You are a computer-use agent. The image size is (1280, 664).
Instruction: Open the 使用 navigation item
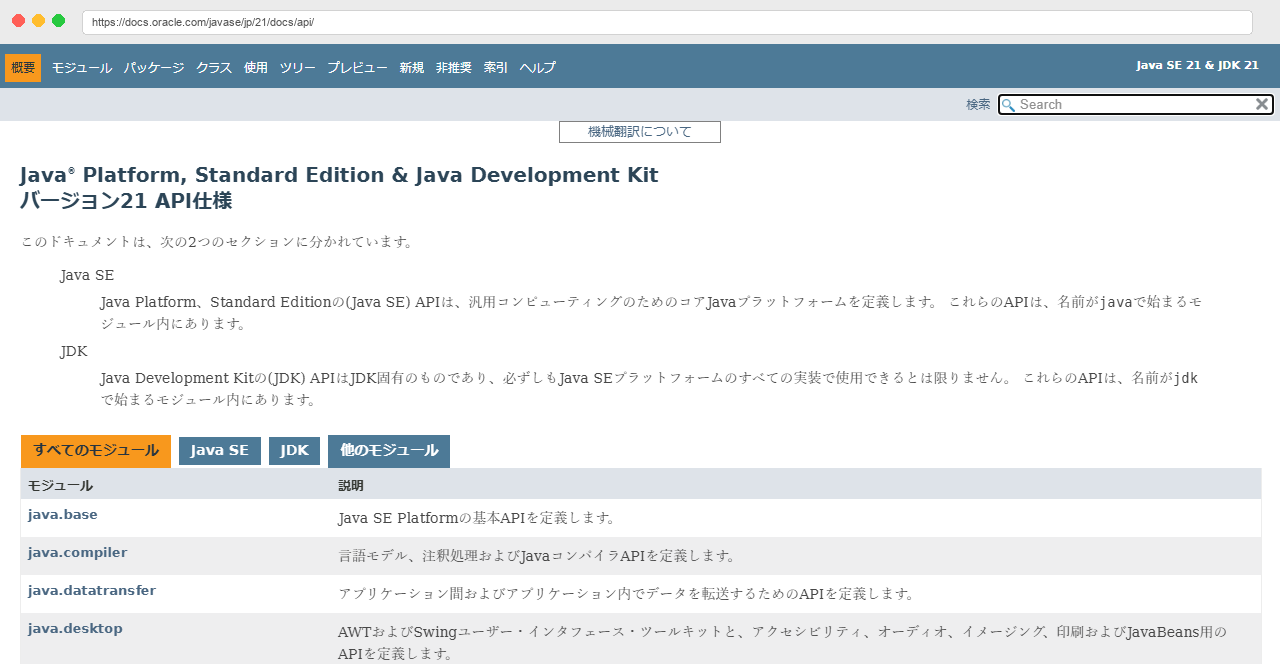pyautogui.click(x=256, y=68)
